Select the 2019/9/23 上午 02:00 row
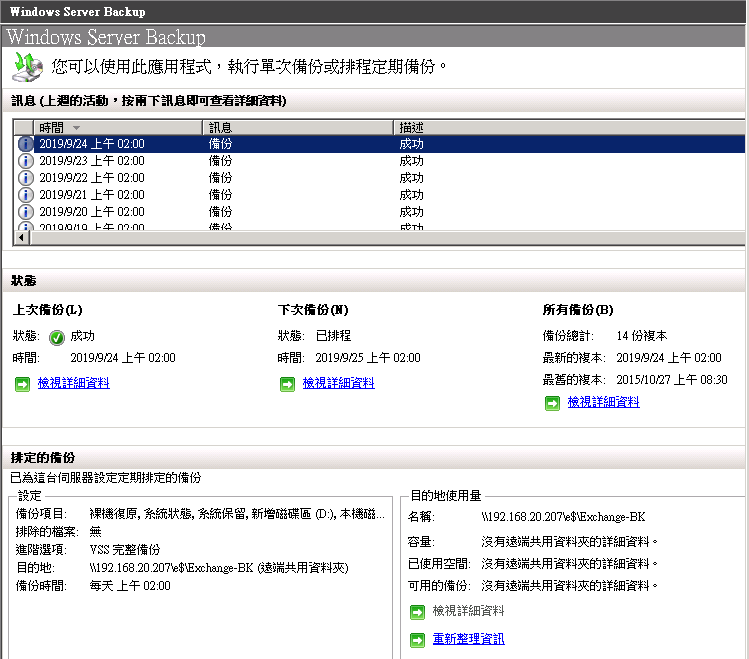Image resolution: width=749 pixels, height=659 pixels. pos(379,161)
